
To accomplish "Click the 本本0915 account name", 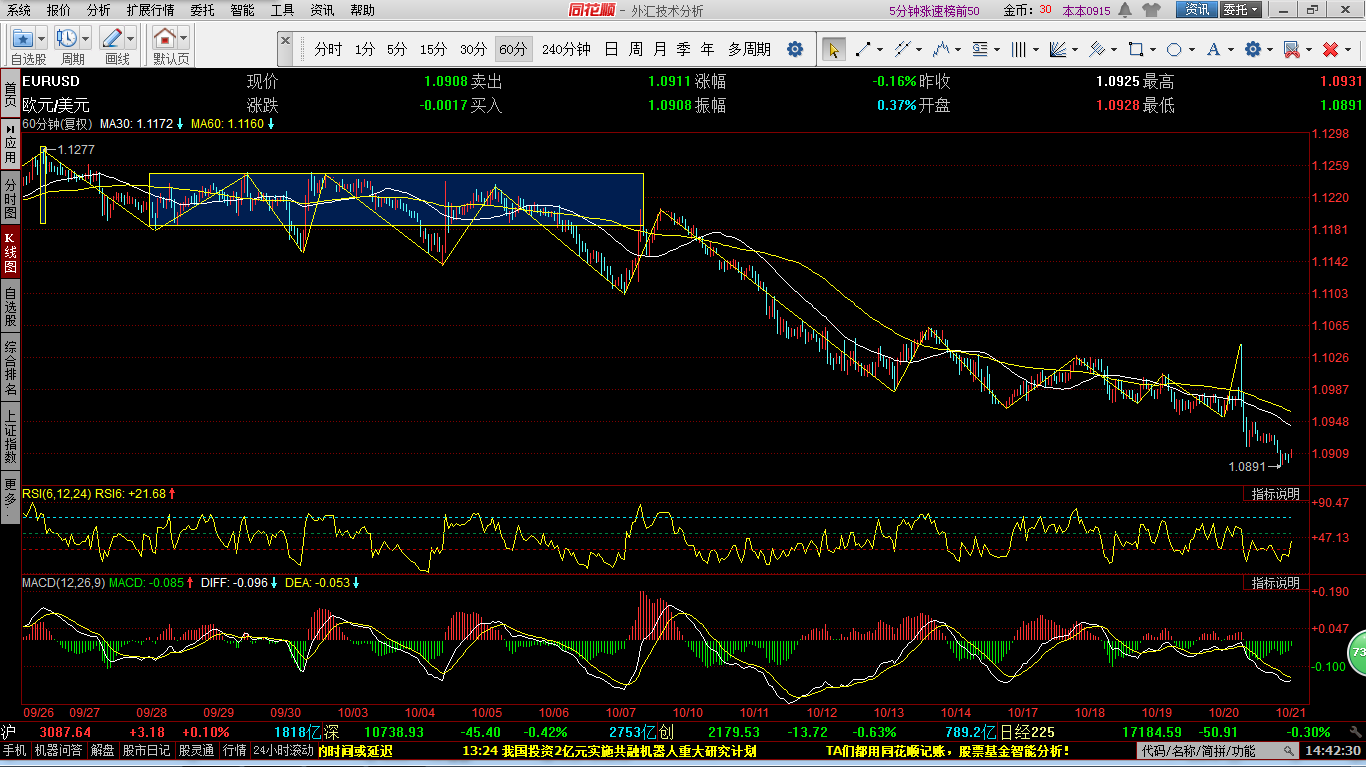I will click(1086, 10).
